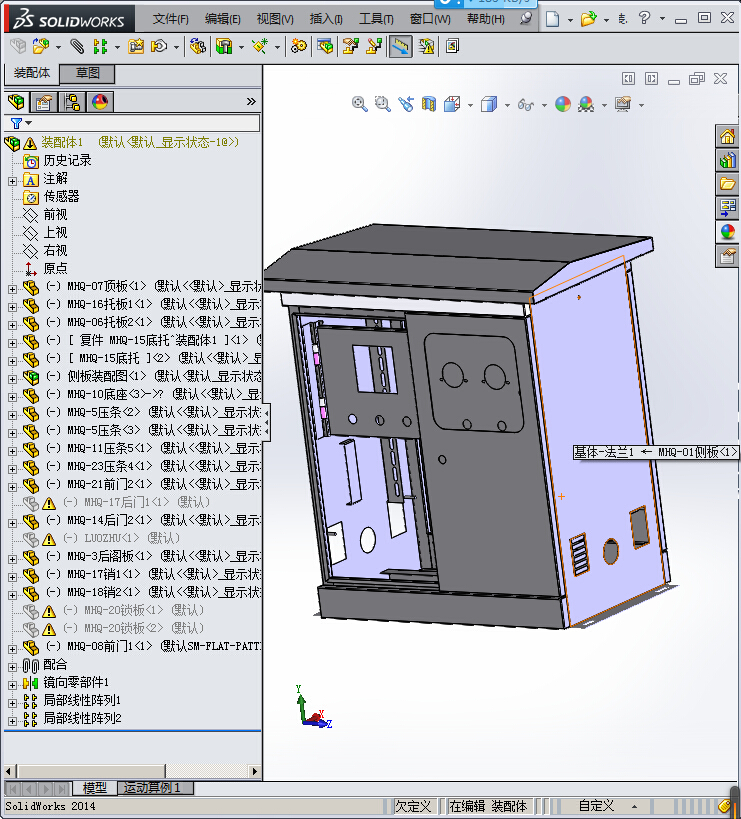Viewport: 741px width, 819px height.
Task: Open the PropertyManager tab icon
Action: (x=44, y=101)
